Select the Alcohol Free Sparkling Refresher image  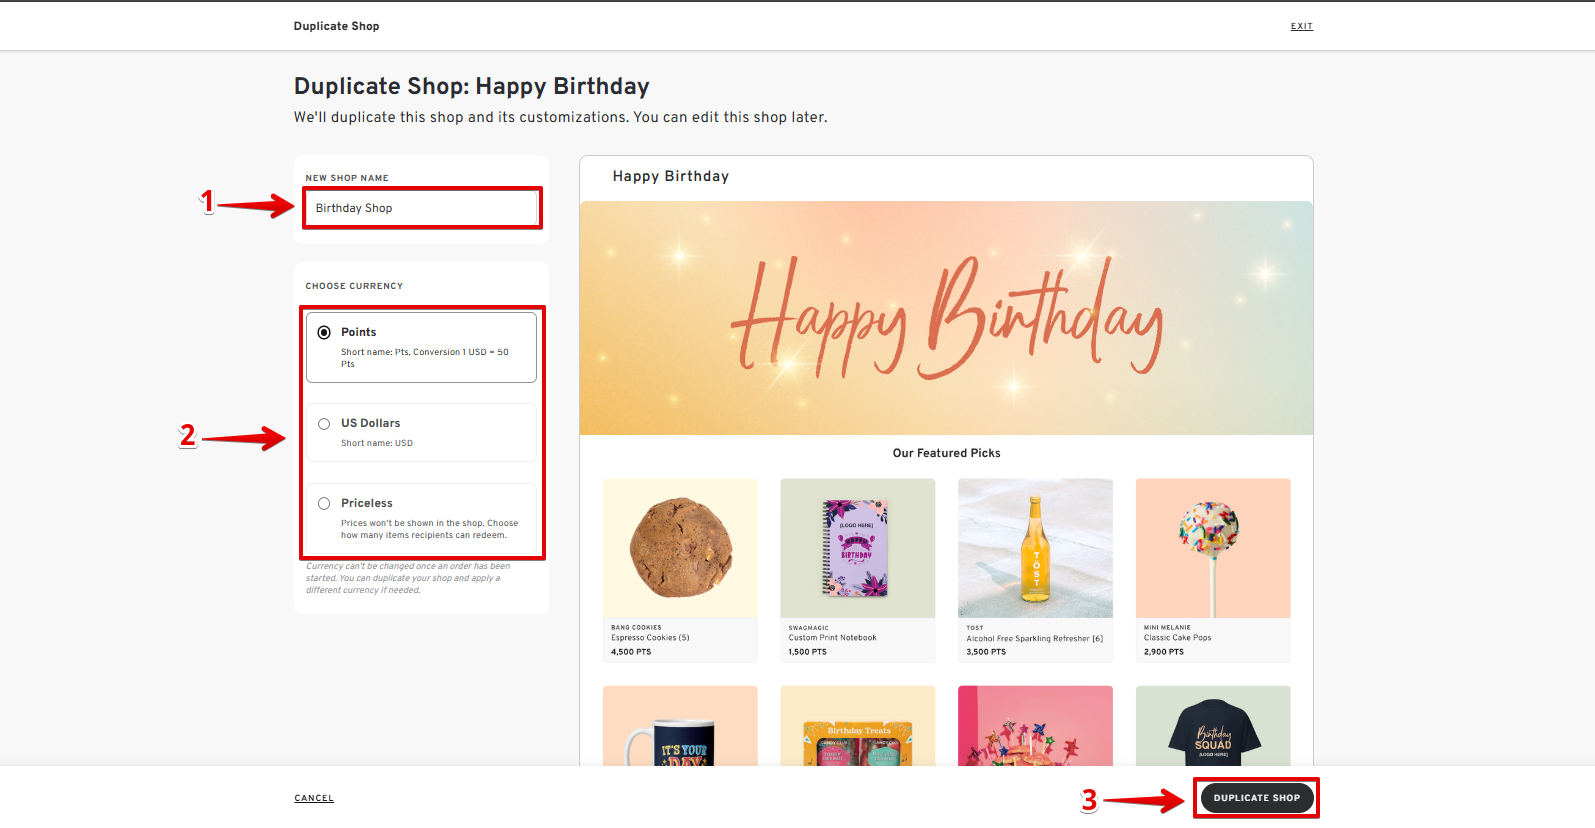coord(1035,548)
